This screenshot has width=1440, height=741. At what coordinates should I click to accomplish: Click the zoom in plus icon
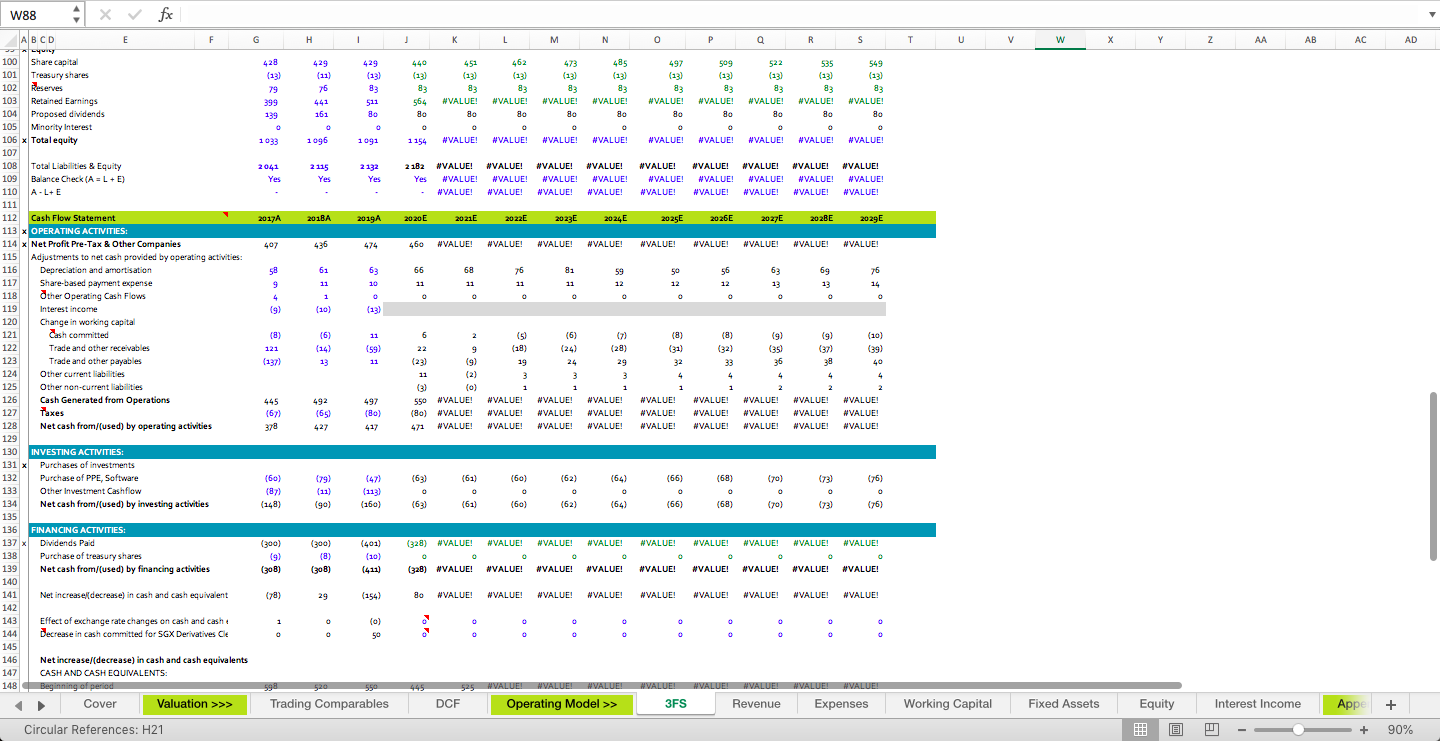tap(1363, 730)
